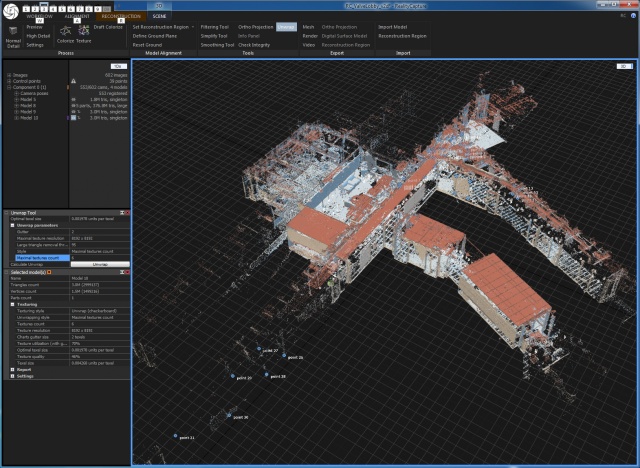Expand the Camera poses node
The width and height of the screenshot is (640, 468).
click(16, 93)
